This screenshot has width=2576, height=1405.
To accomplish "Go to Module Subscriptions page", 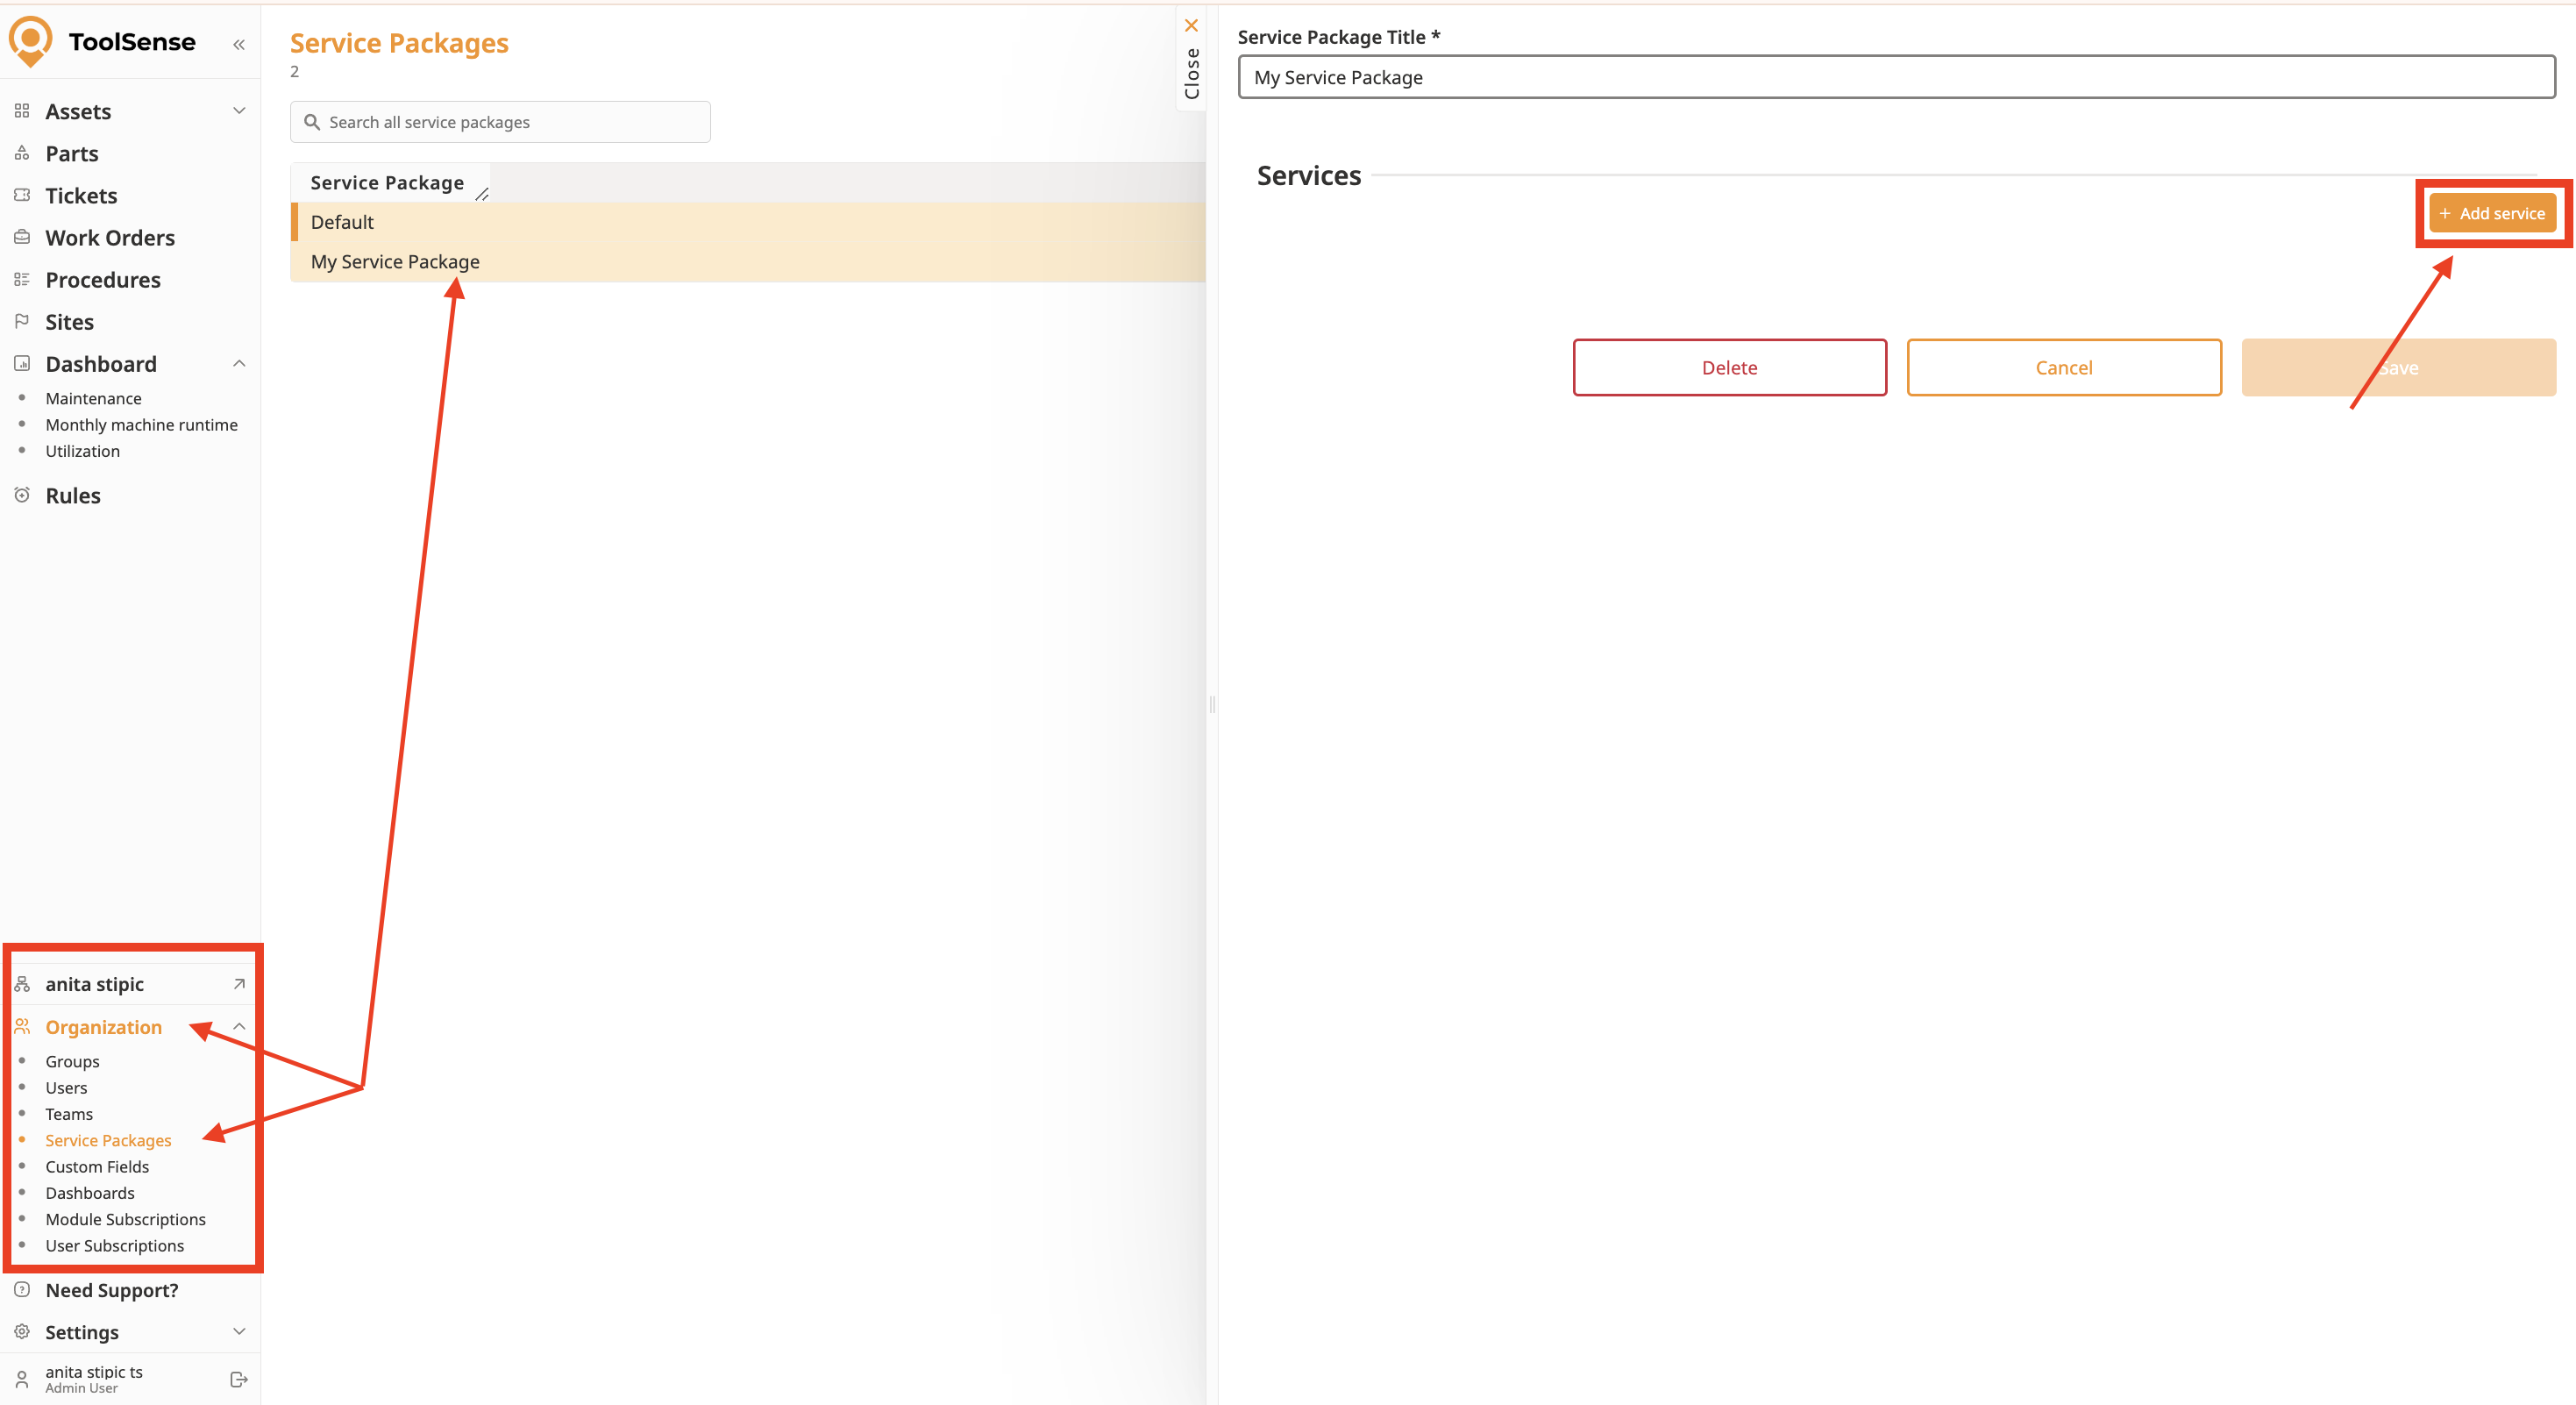I will tap(125, 1219).
